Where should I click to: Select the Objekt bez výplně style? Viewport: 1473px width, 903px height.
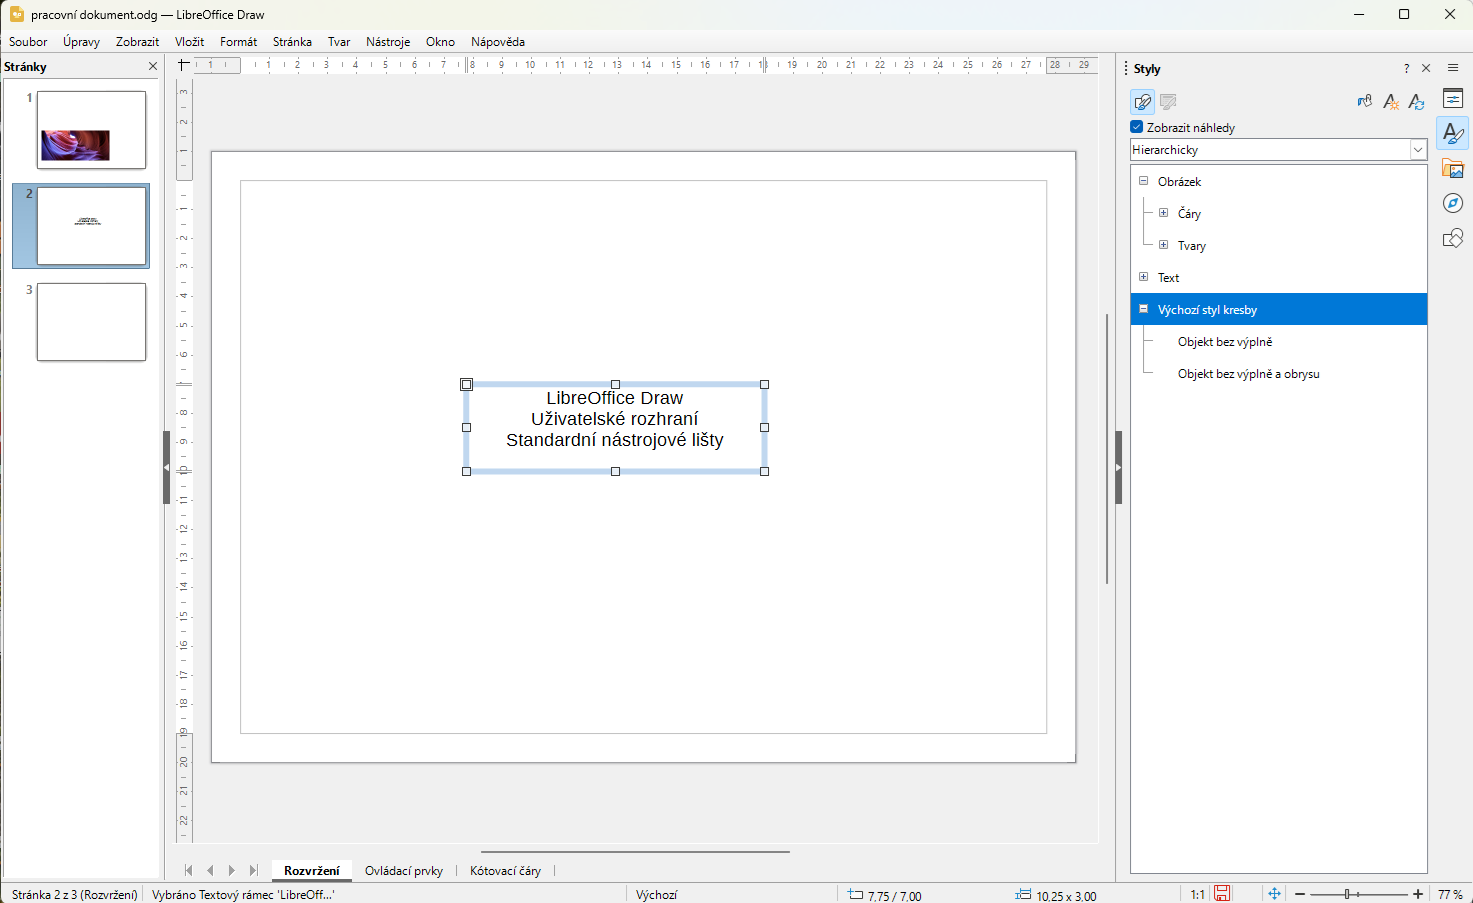pyautogui.click(x=1225, y=342)
